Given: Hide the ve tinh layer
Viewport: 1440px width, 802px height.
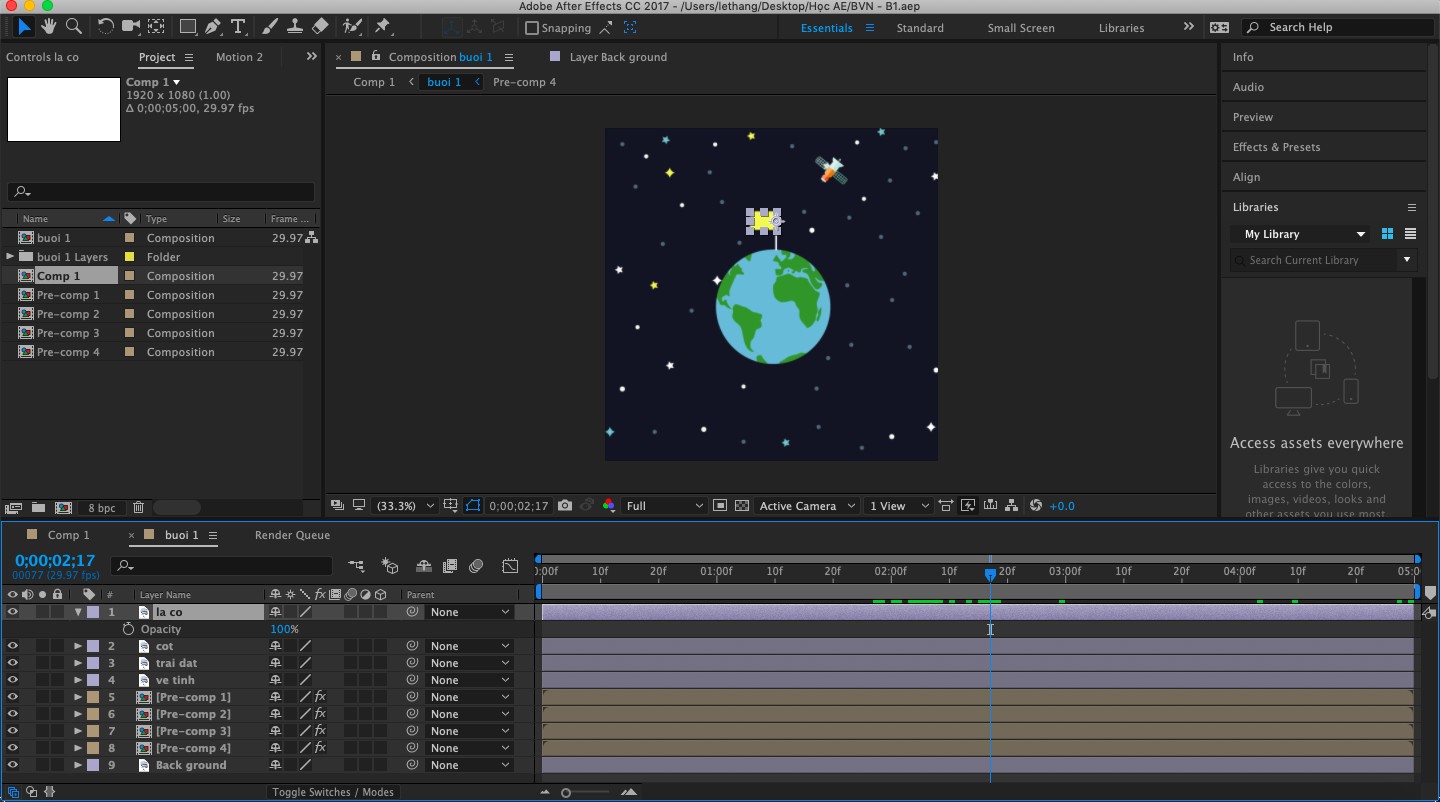Looking at the screenshot, I should pos(13,680).
